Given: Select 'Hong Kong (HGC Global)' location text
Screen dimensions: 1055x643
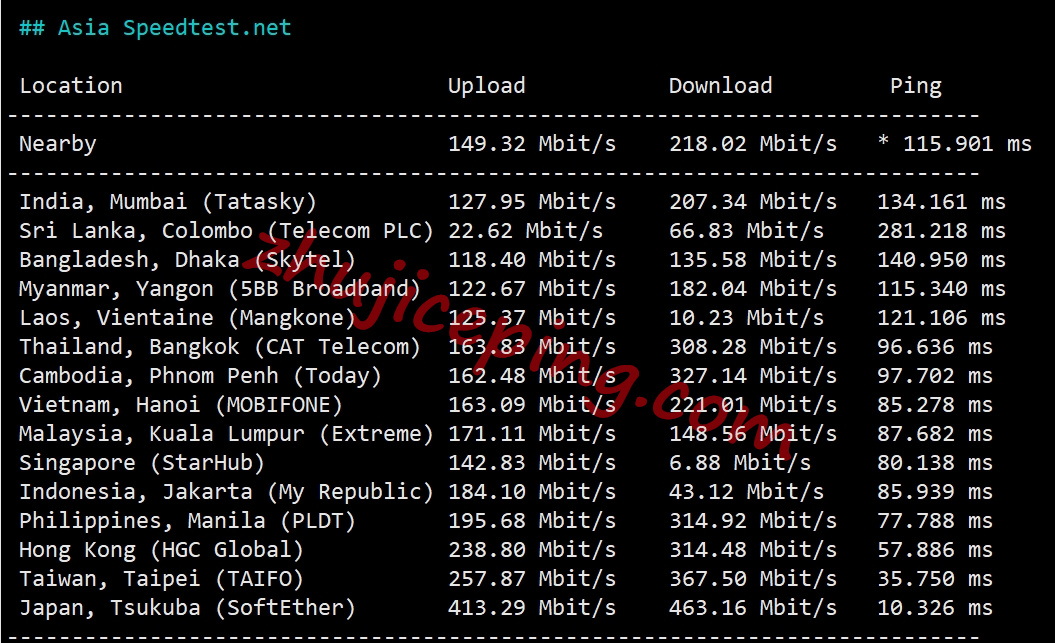Looking at the screenshot, I should [161, 550].
